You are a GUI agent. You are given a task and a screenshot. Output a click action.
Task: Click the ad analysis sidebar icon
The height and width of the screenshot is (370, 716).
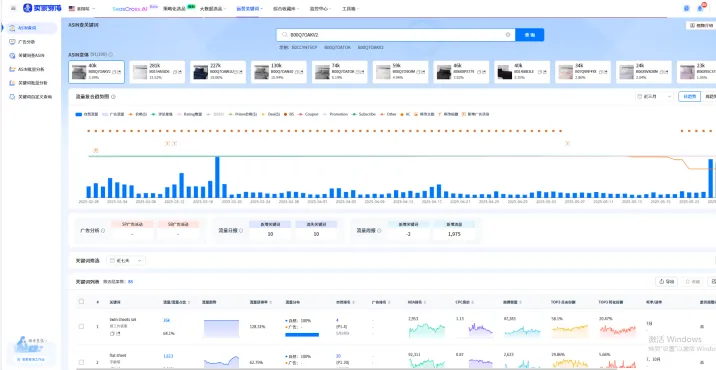[x=12, y=42]
